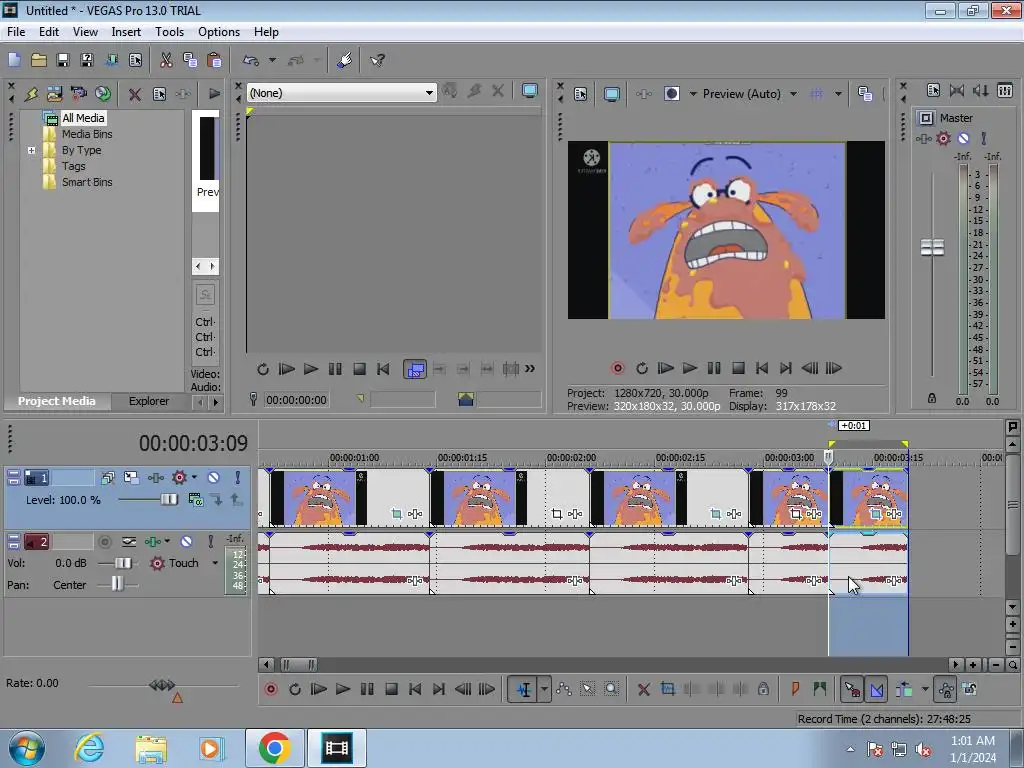Click the first video clip thumbnail on track 1

tap(319, 498)
